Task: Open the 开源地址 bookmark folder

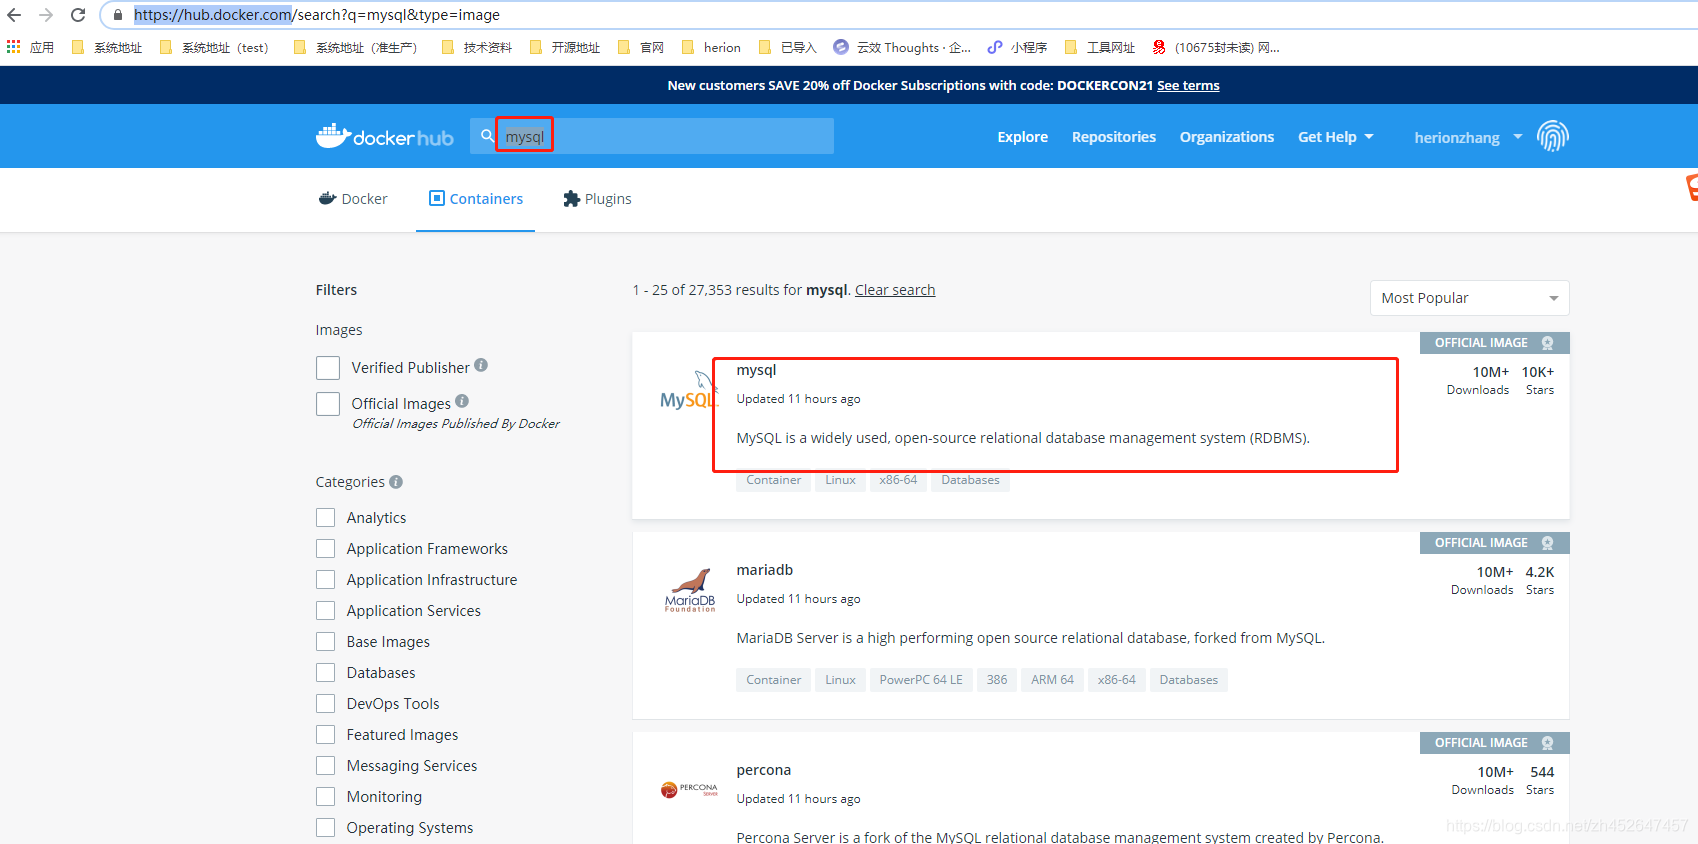Action: coord(565,47)
